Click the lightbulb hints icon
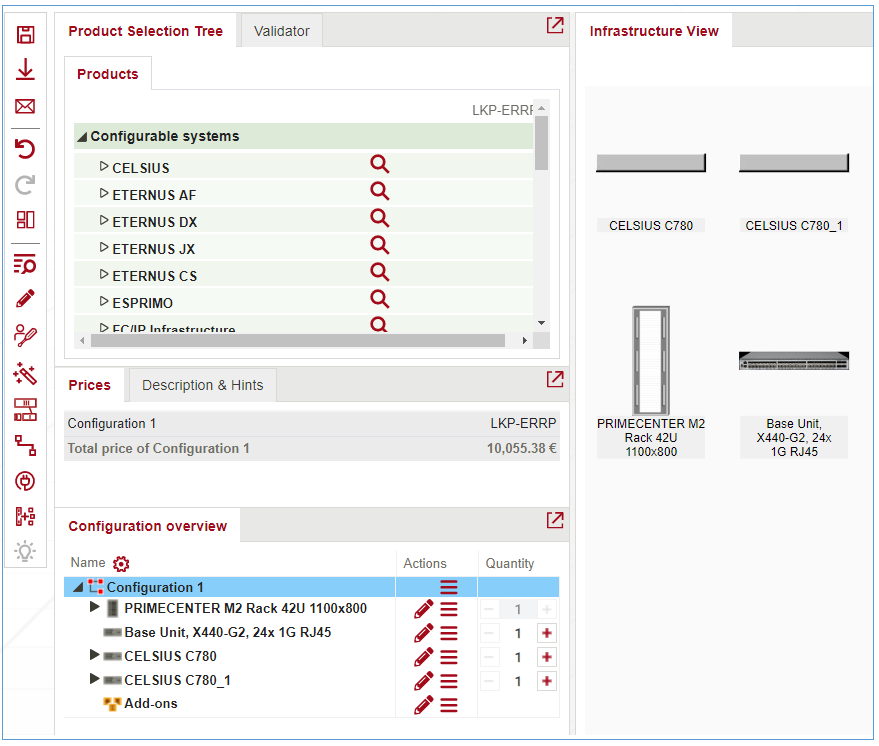Image resolution: width=879 pixels, height=746 pixels. coord(25,552)
